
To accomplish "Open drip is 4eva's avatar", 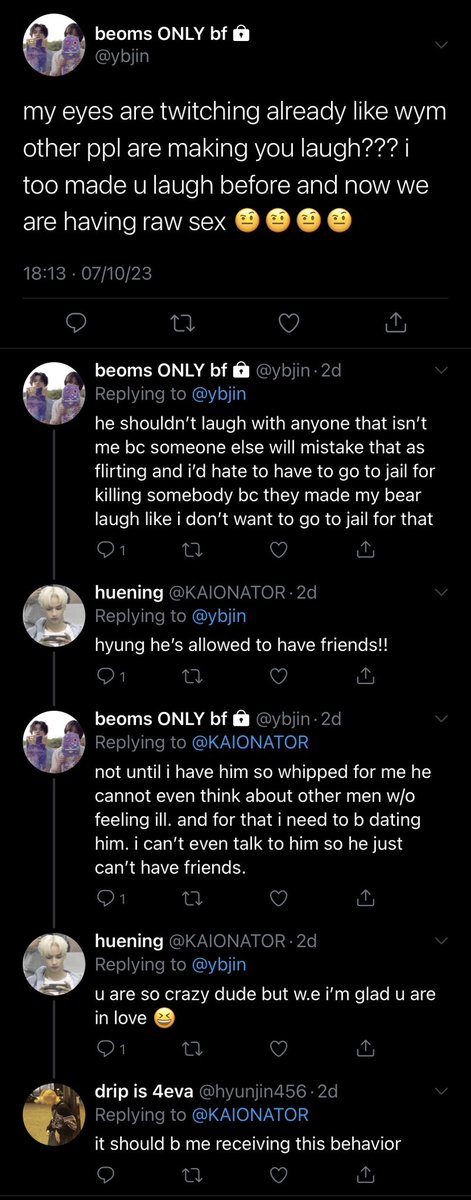I will point(52,1114).
